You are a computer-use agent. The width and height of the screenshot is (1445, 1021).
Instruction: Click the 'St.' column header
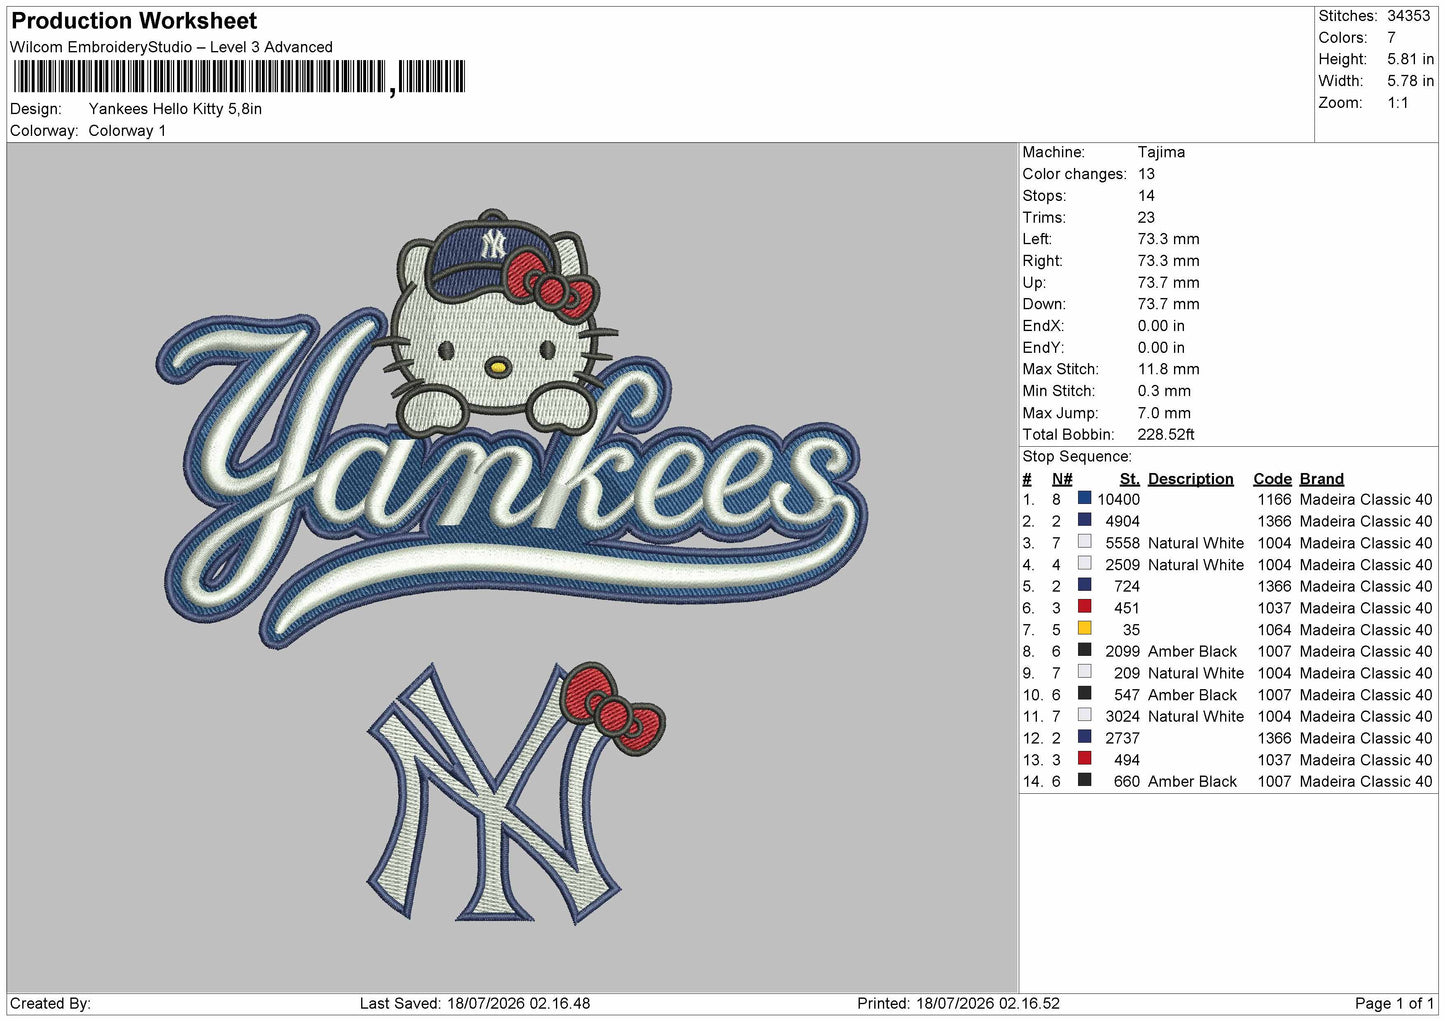pyautogui.click(x=1129, y=479)
